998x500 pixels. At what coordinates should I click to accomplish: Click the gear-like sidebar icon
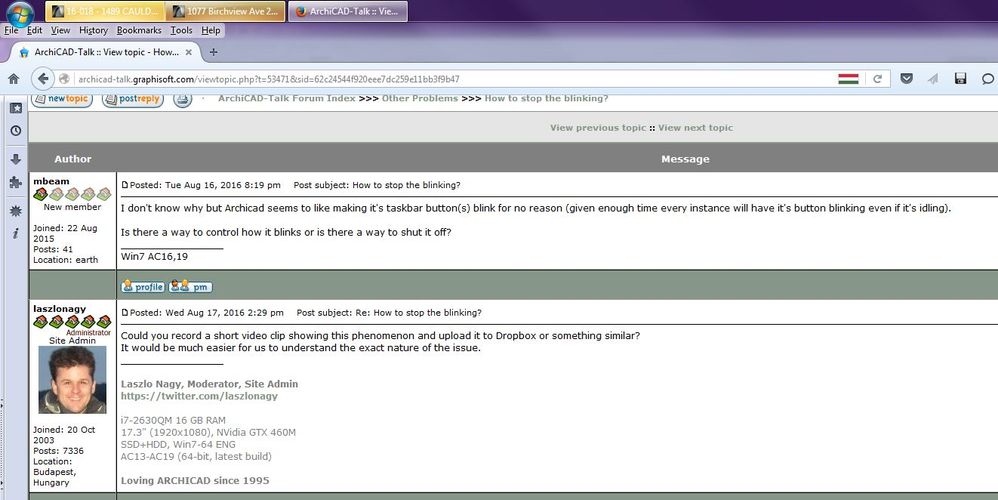16,211
